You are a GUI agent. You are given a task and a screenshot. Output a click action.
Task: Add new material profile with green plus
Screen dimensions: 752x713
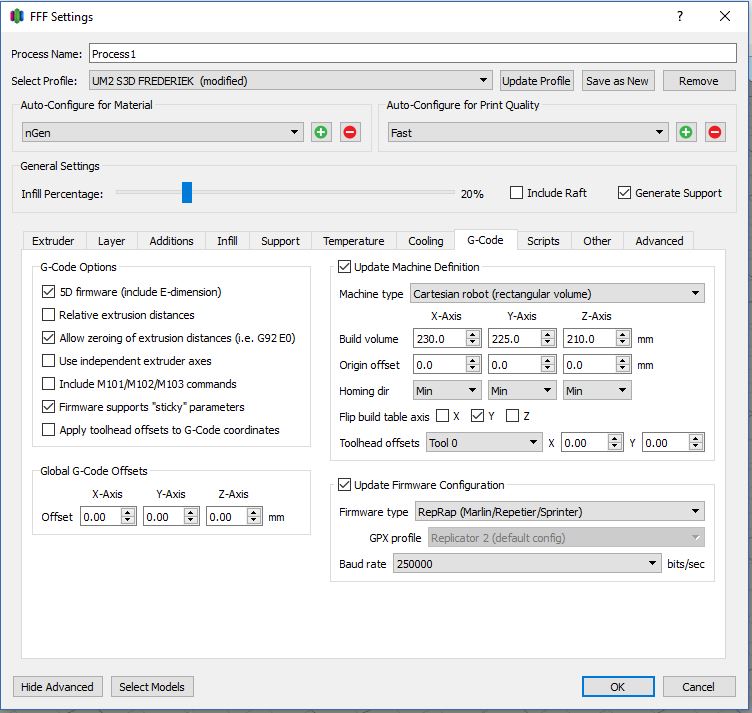pyautogui.click(x=321, y=132)
